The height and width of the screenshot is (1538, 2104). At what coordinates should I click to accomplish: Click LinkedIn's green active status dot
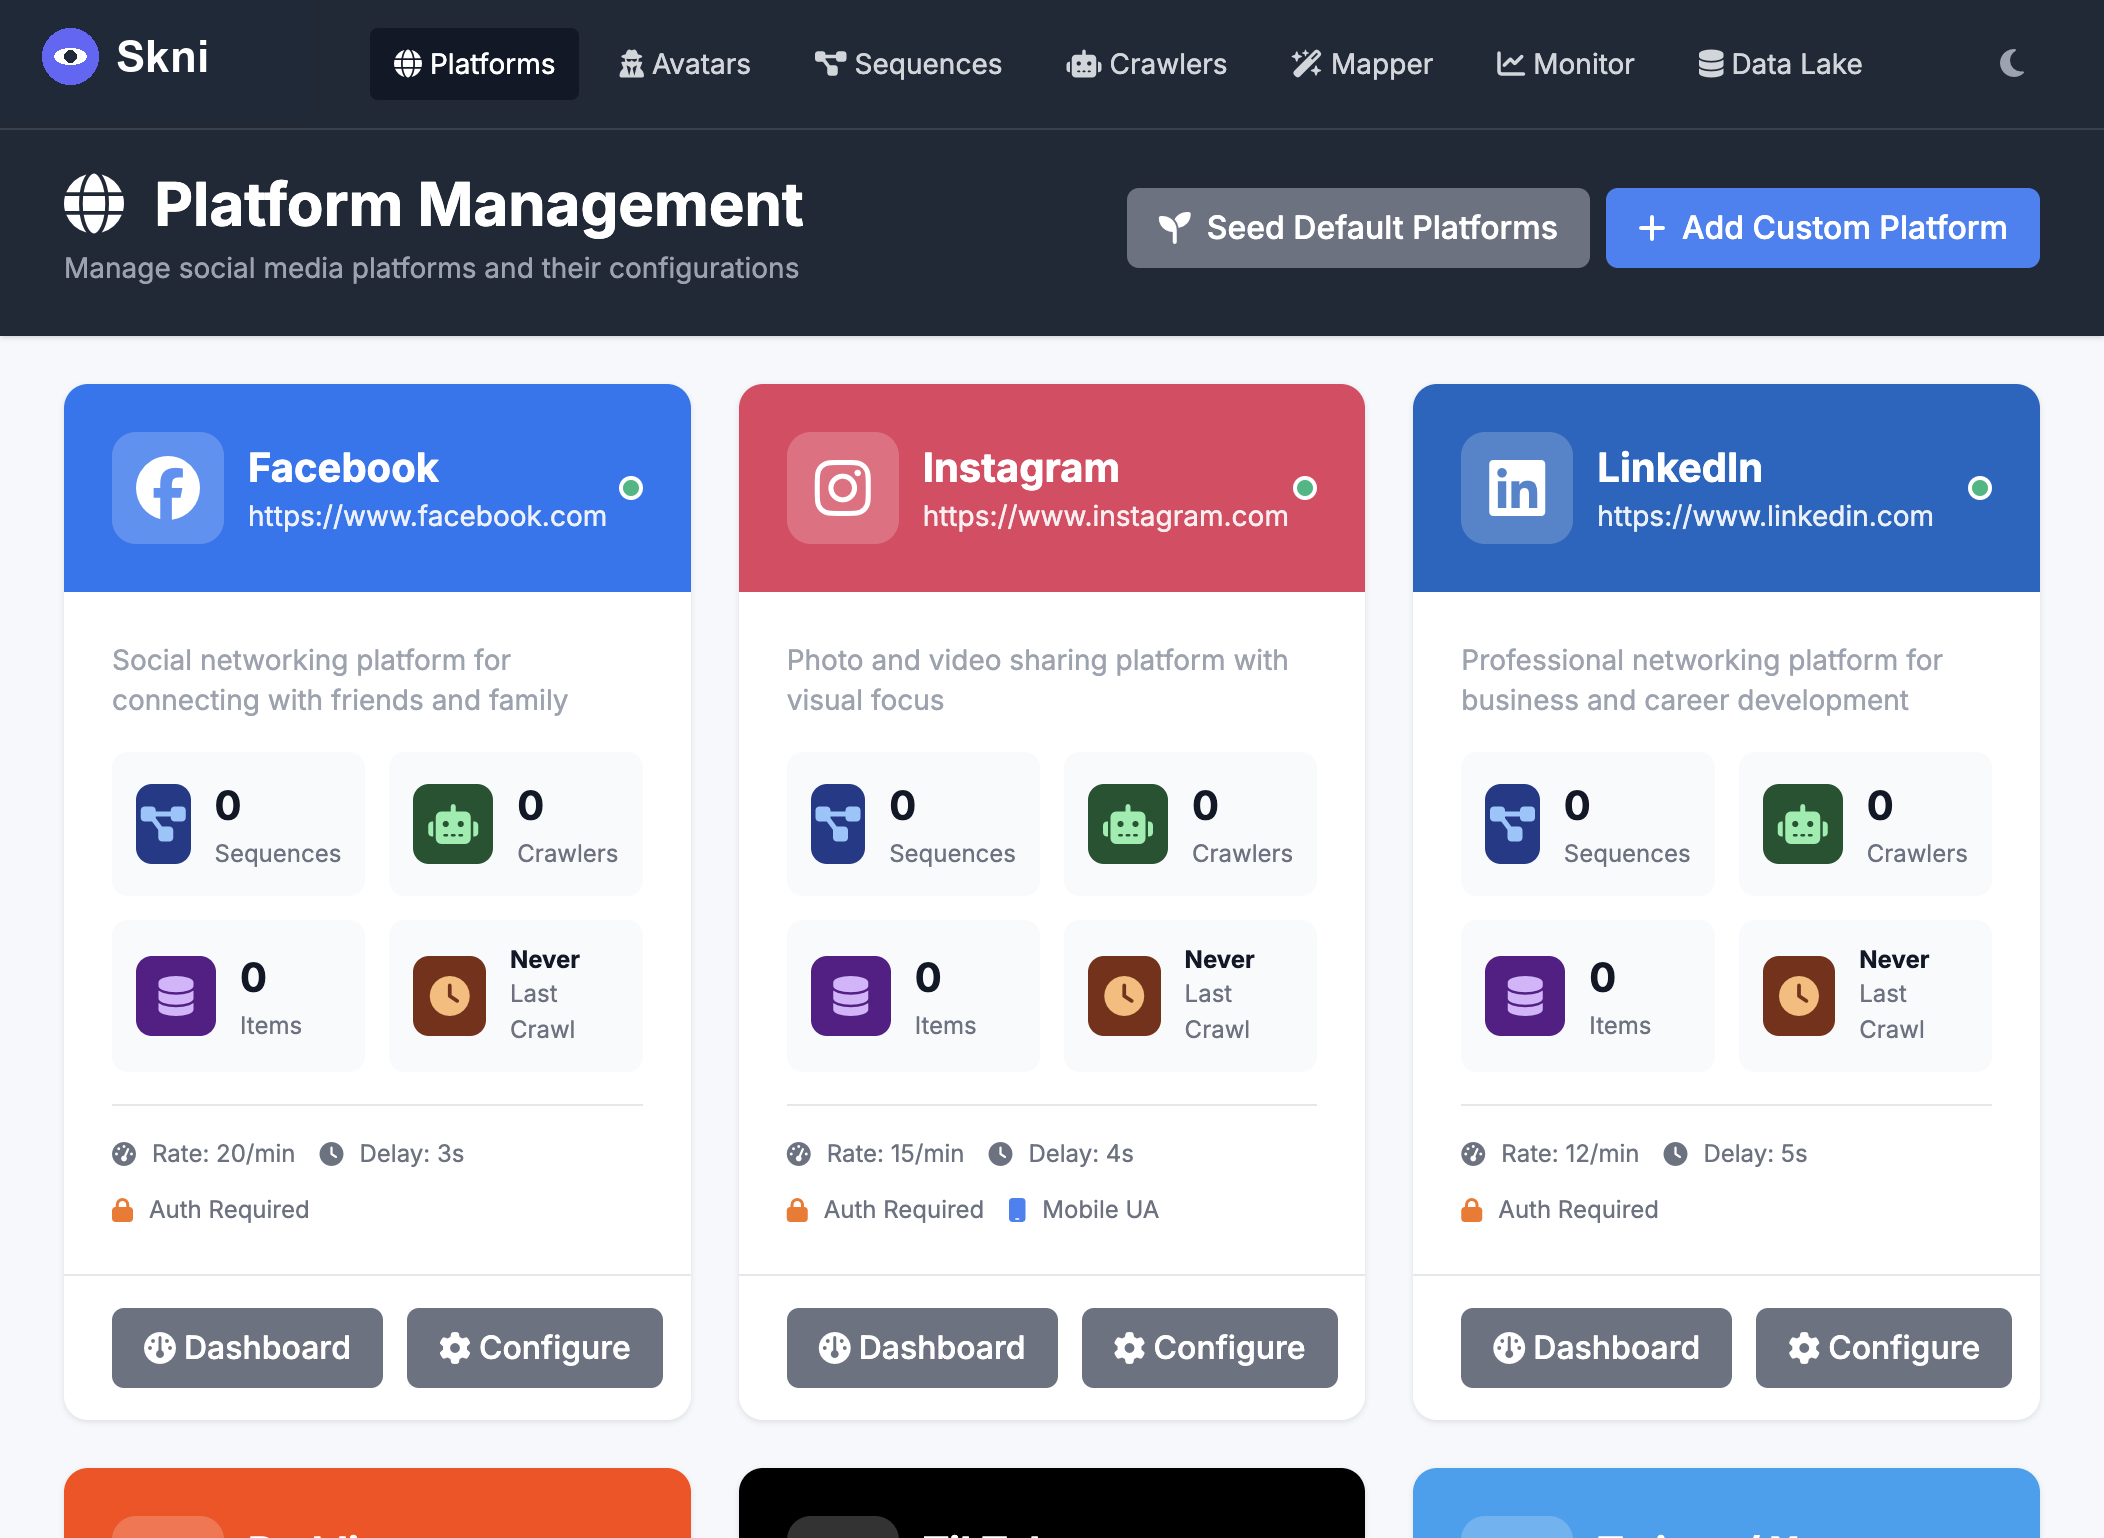(x=1979, y=488)
